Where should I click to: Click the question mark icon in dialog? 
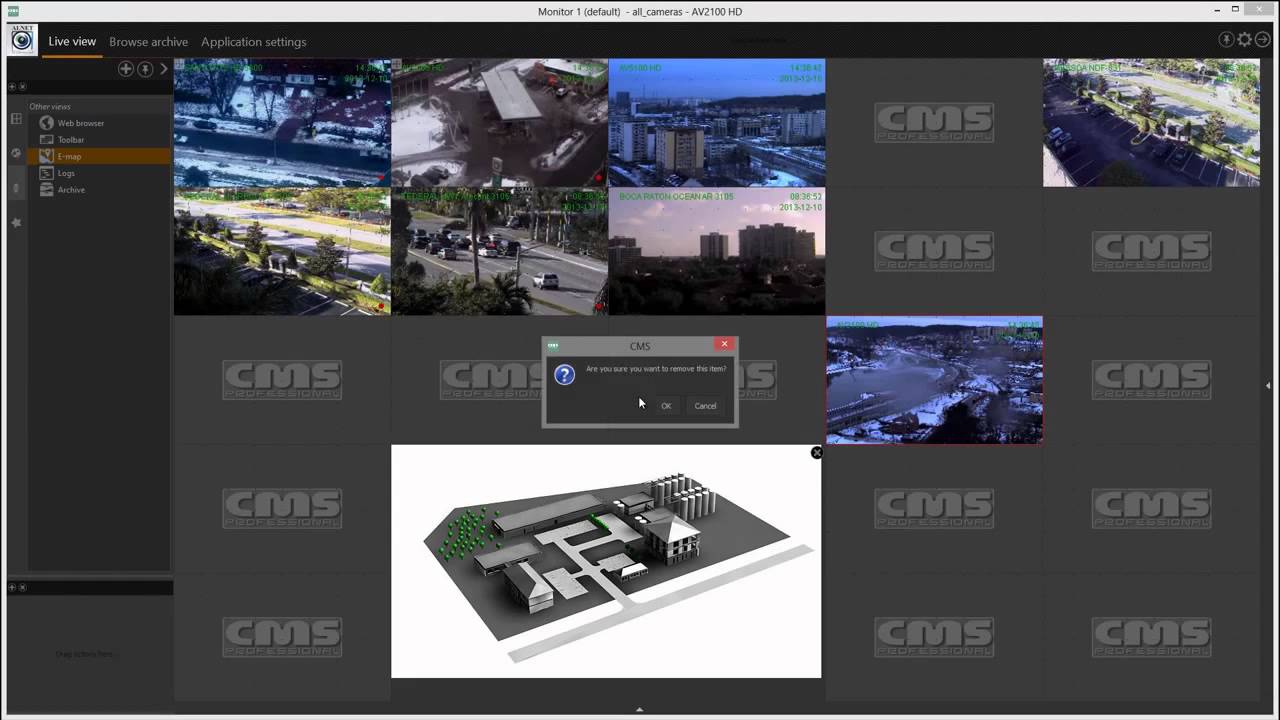564,375
